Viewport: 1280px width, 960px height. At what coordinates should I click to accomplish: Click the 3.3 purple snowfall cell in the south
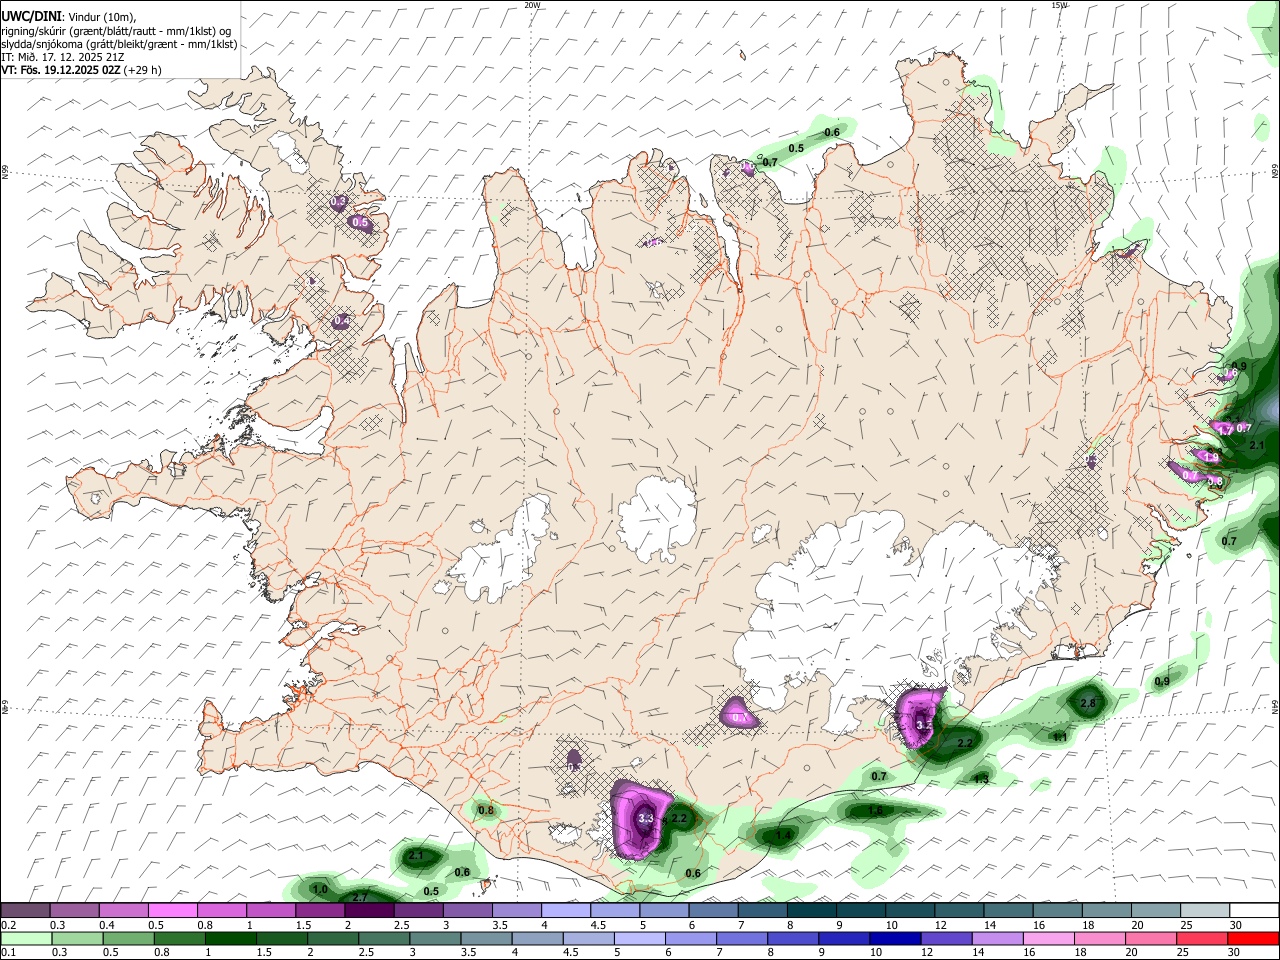point(646,818)
